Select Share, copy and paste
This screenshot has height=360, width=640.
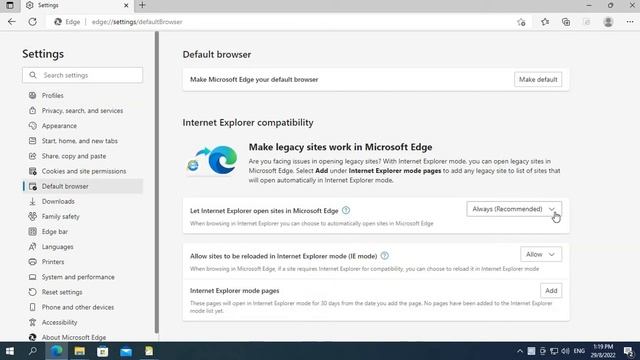[83, 156]
